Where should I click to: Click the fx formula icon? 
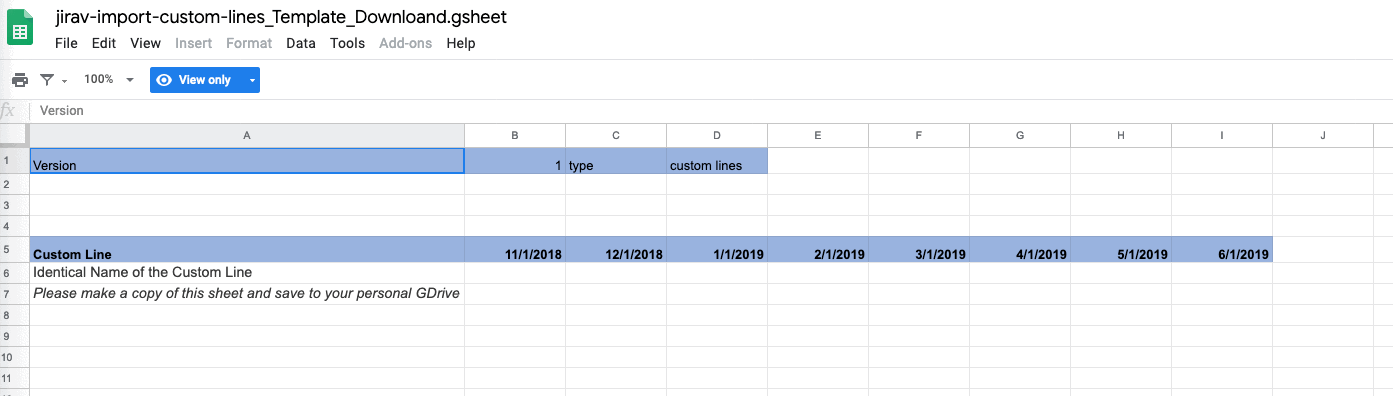8,111
